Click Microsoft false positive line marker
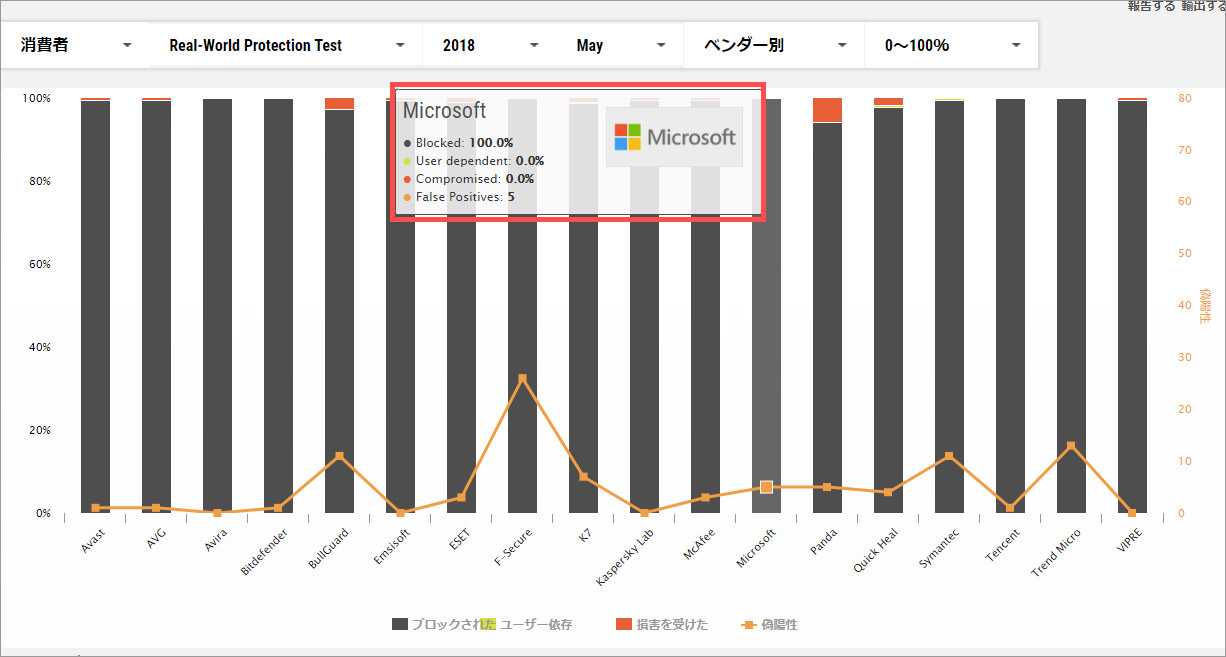Viewport: 1226px width, 657px height. pyautogui.click(x=766, y=487)
